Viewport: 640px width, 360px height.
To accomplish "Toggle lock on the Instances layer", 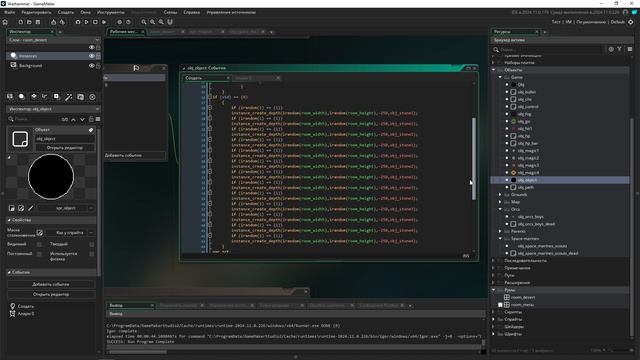I will (98, 56).
